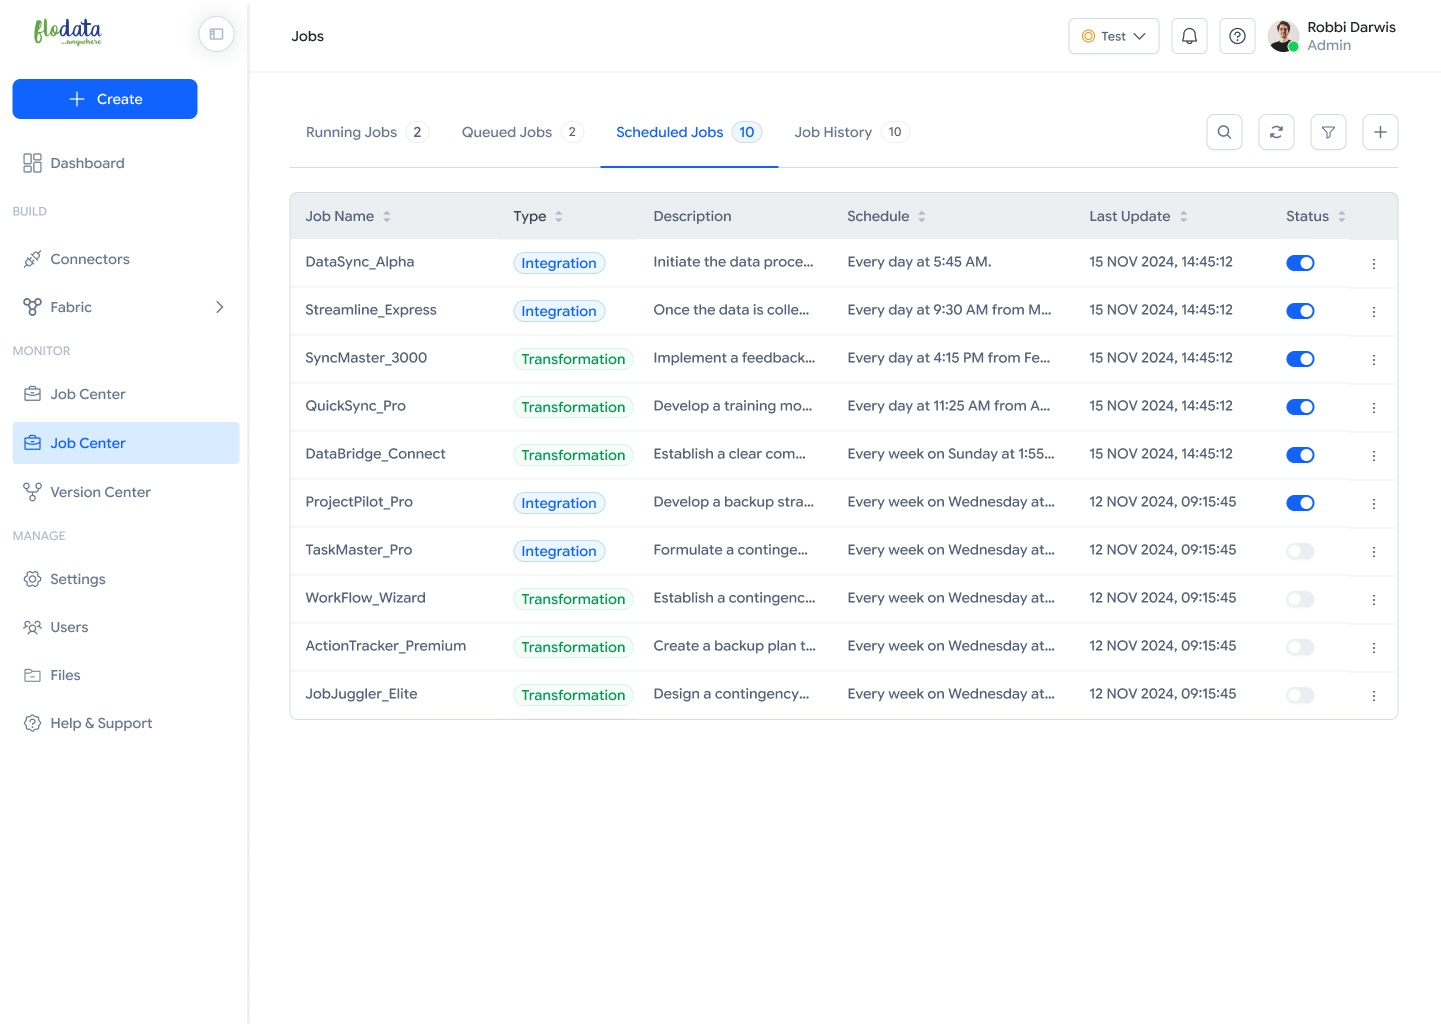Screen dimensions: 1441x1024
Task: Open the Test environment dropdown
Action: point(1113,36)
